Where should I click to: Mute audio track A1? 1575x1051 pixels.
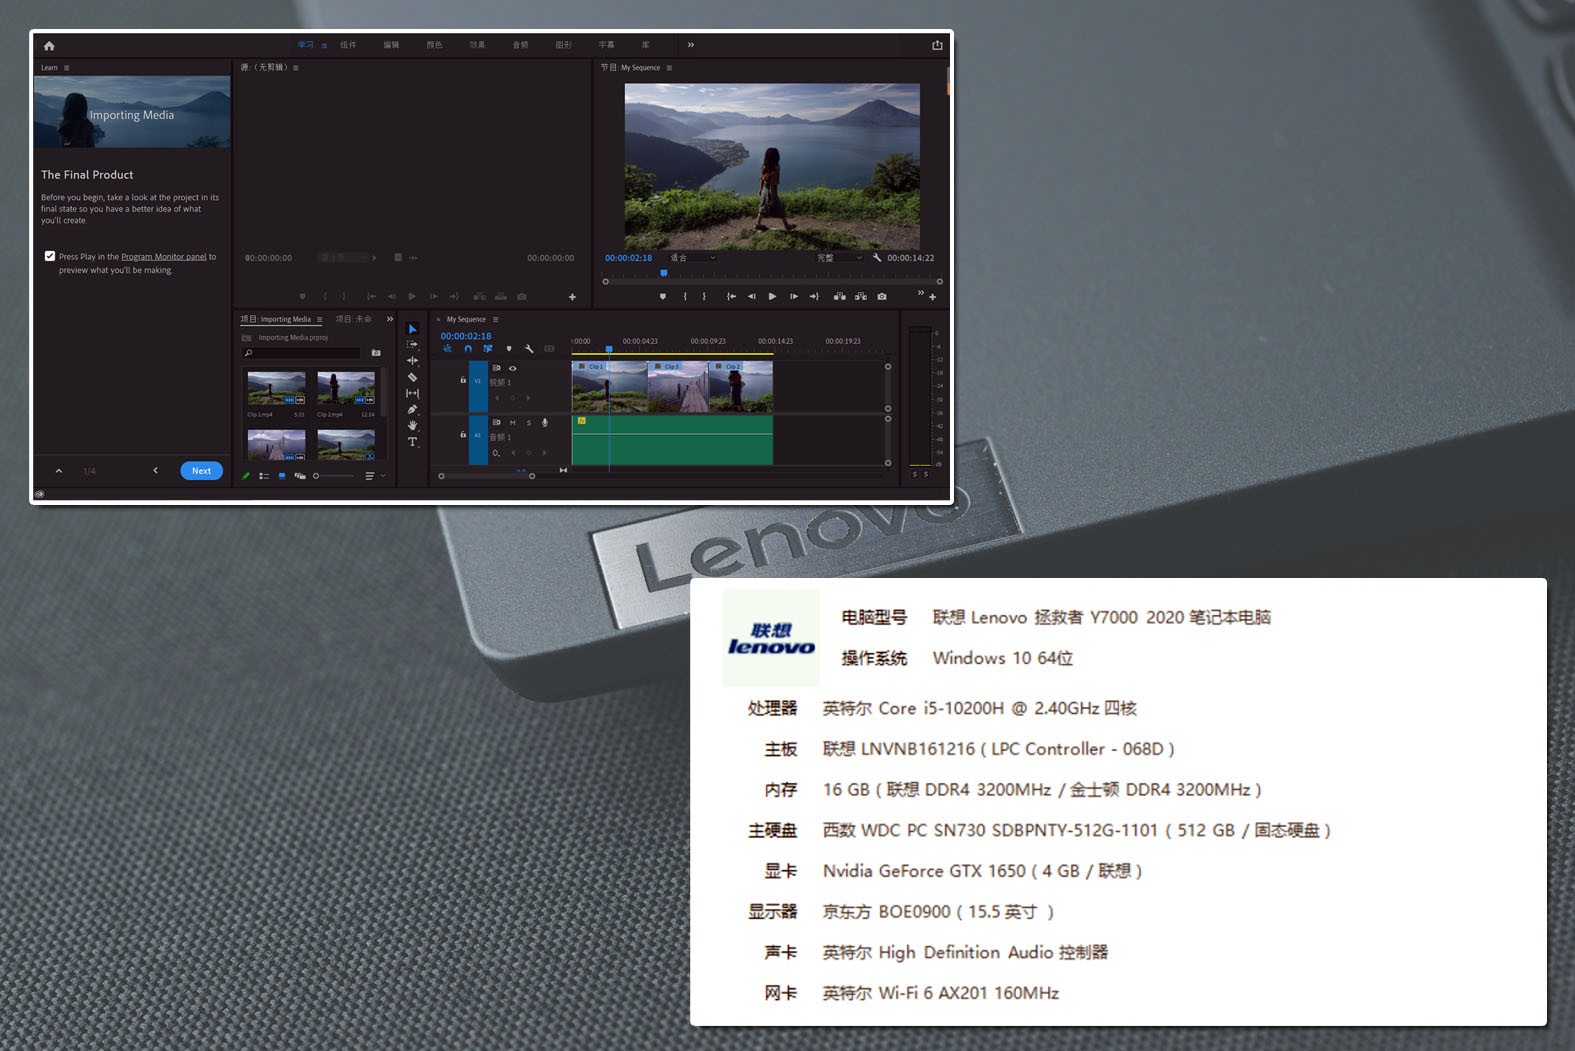point(513,423)
